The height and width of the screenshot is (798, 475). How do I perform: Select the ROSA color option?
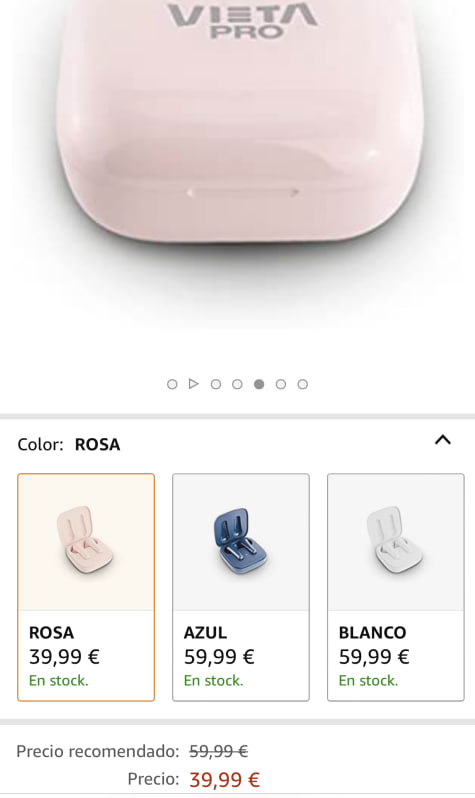click(x=86, y=587)
